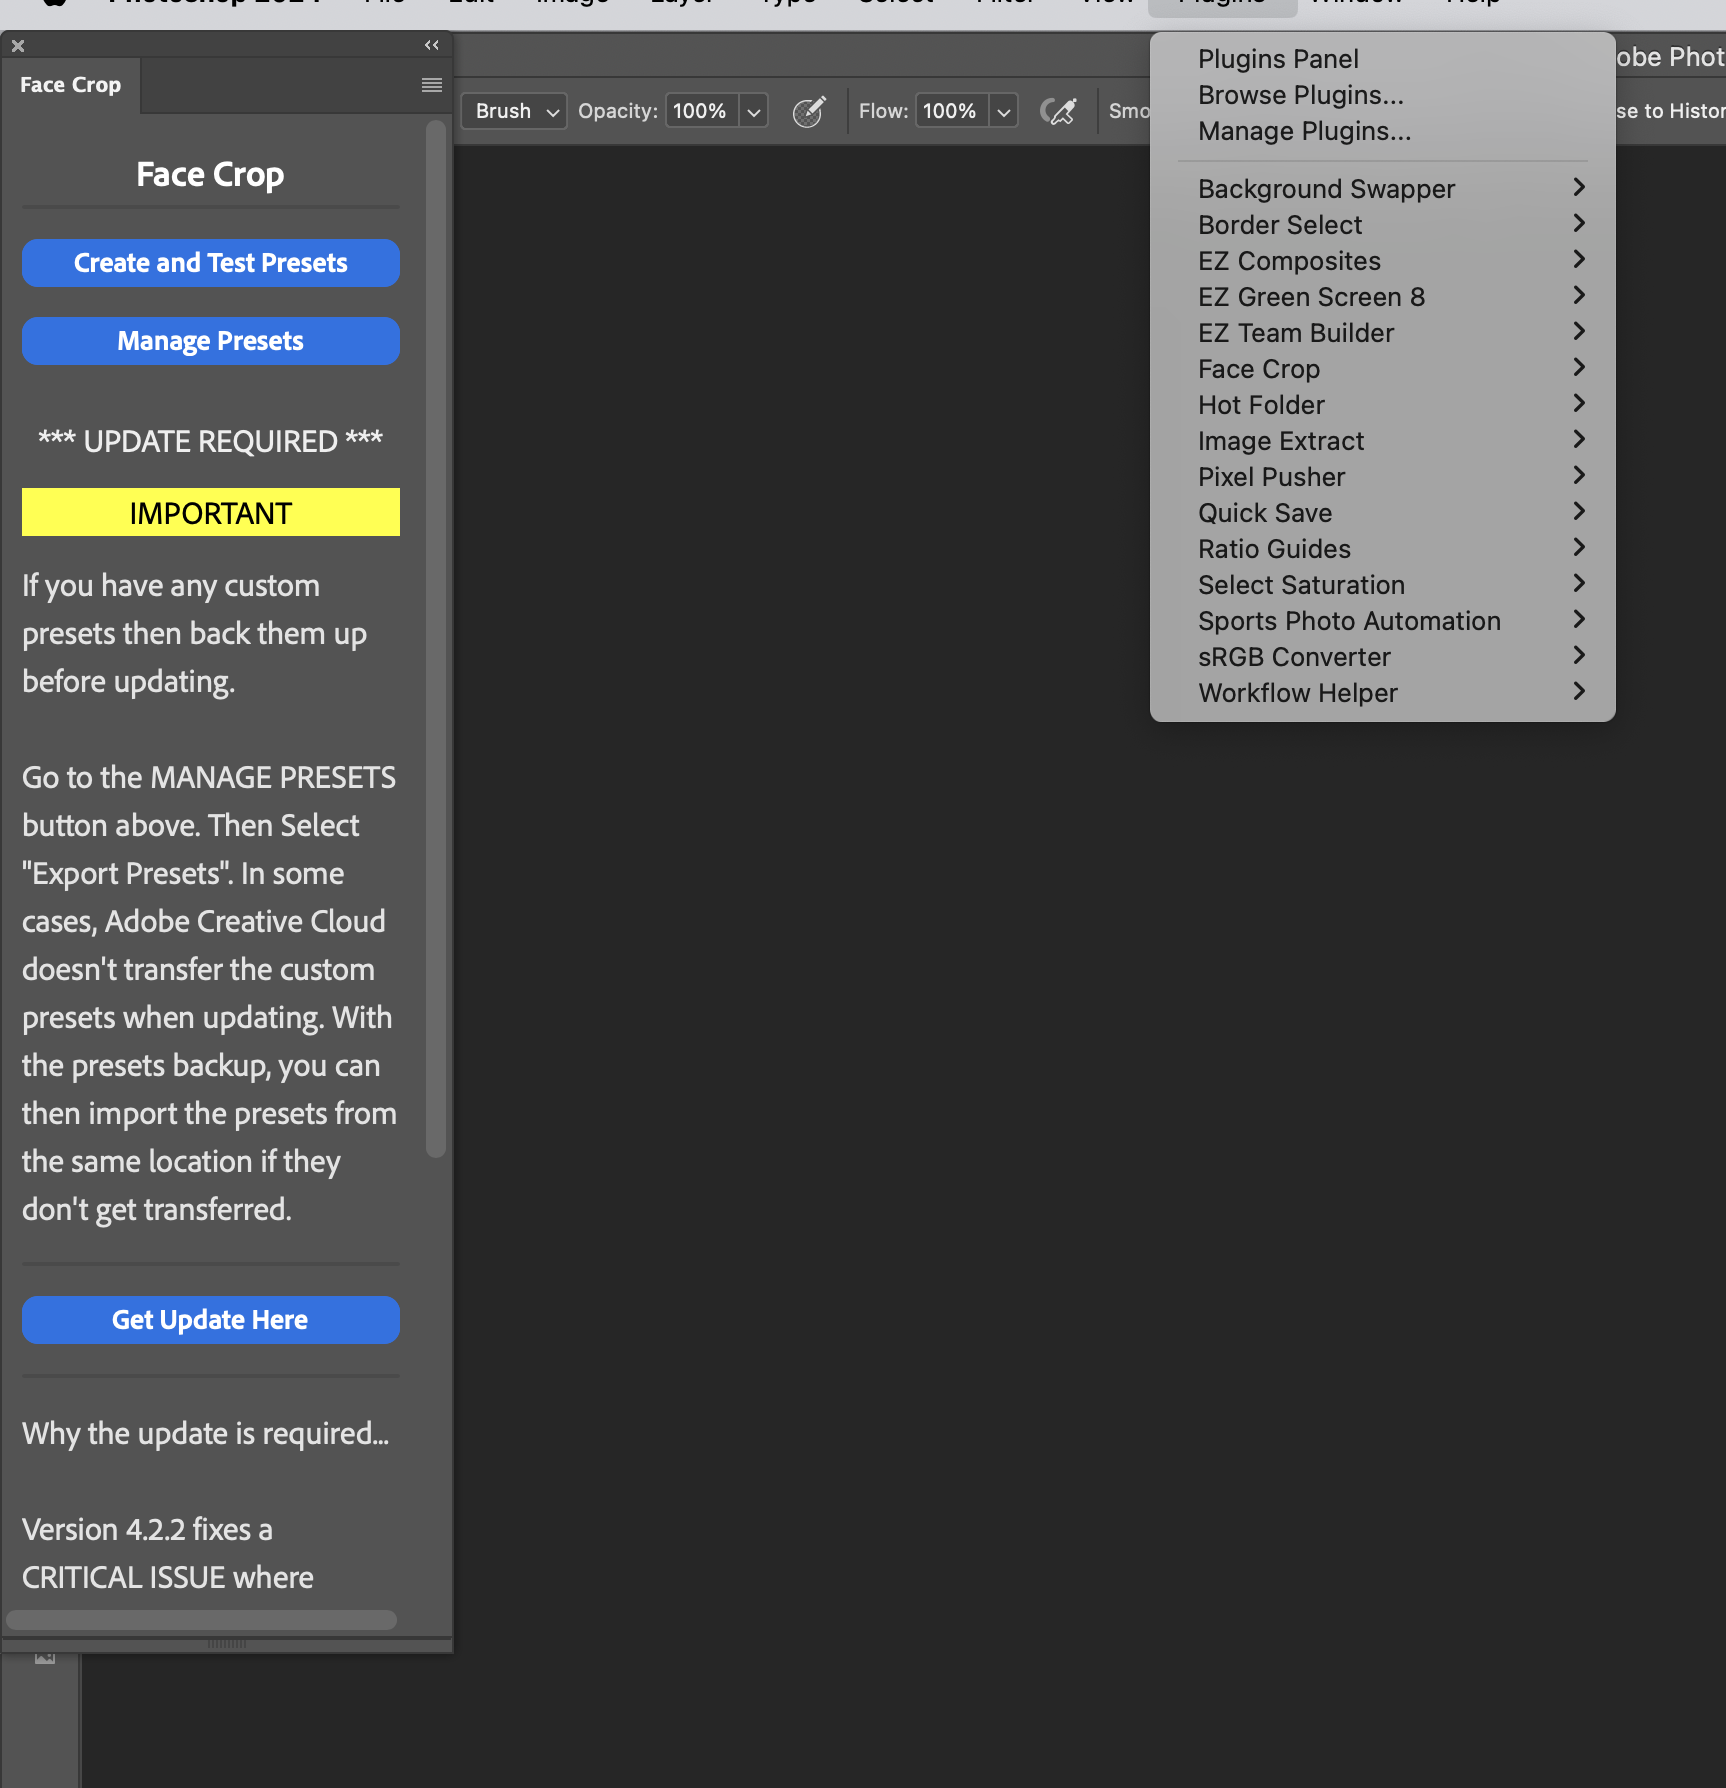This screenshot has height=1788, width=1726.
Task: Open Plugins Panel menu entry
Action: [1382, 59]
